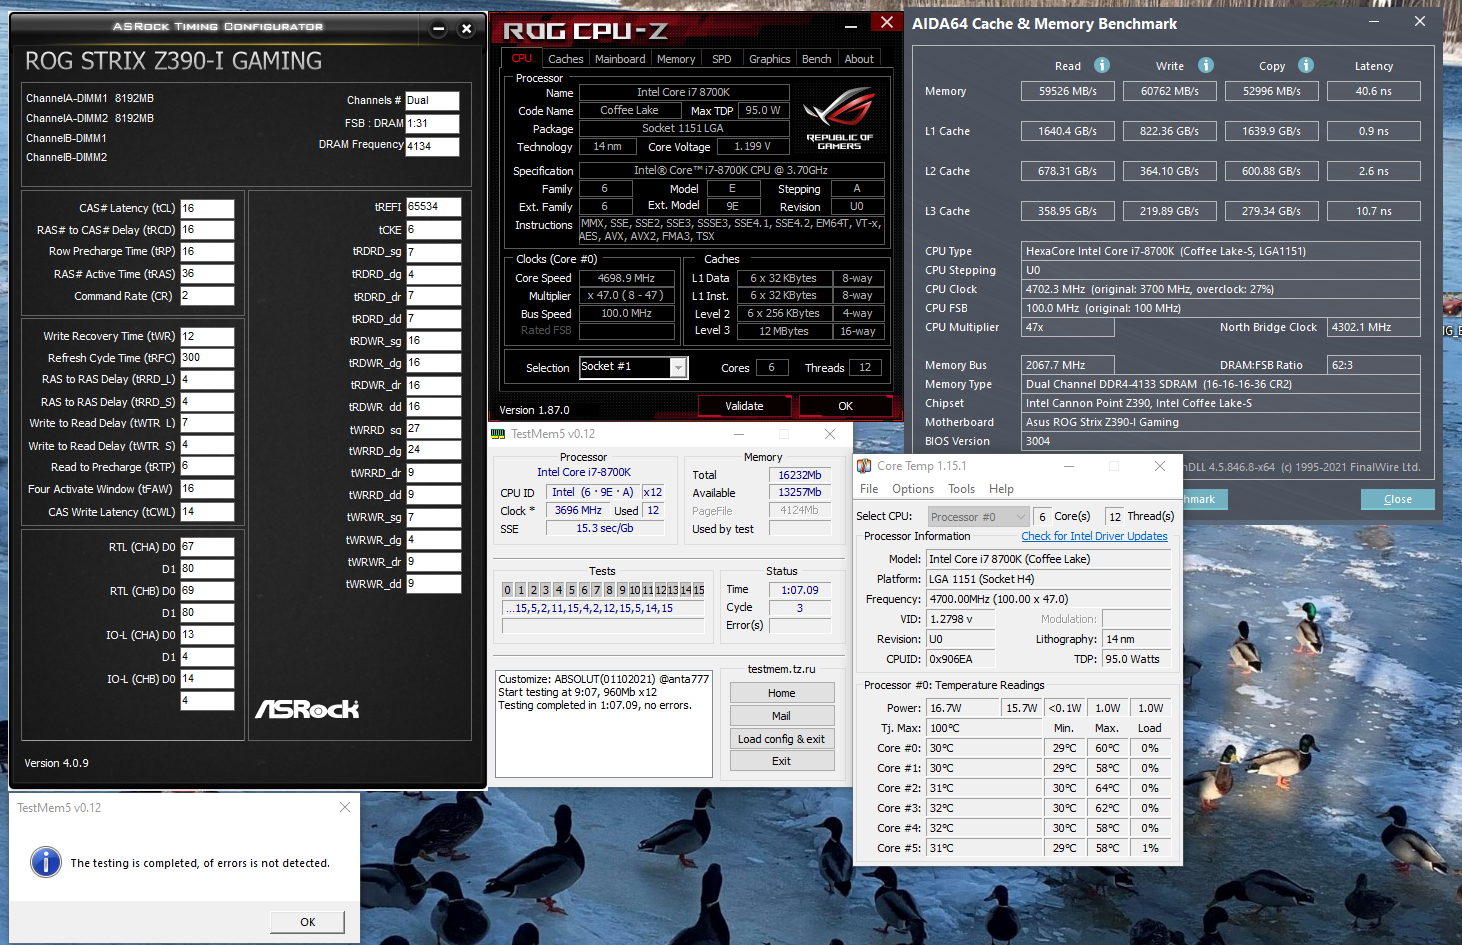The width and height of the screenshot is (1462, 945).
Task: Switch to the CPU tab in CPU-Z
Action: (522, 58)
